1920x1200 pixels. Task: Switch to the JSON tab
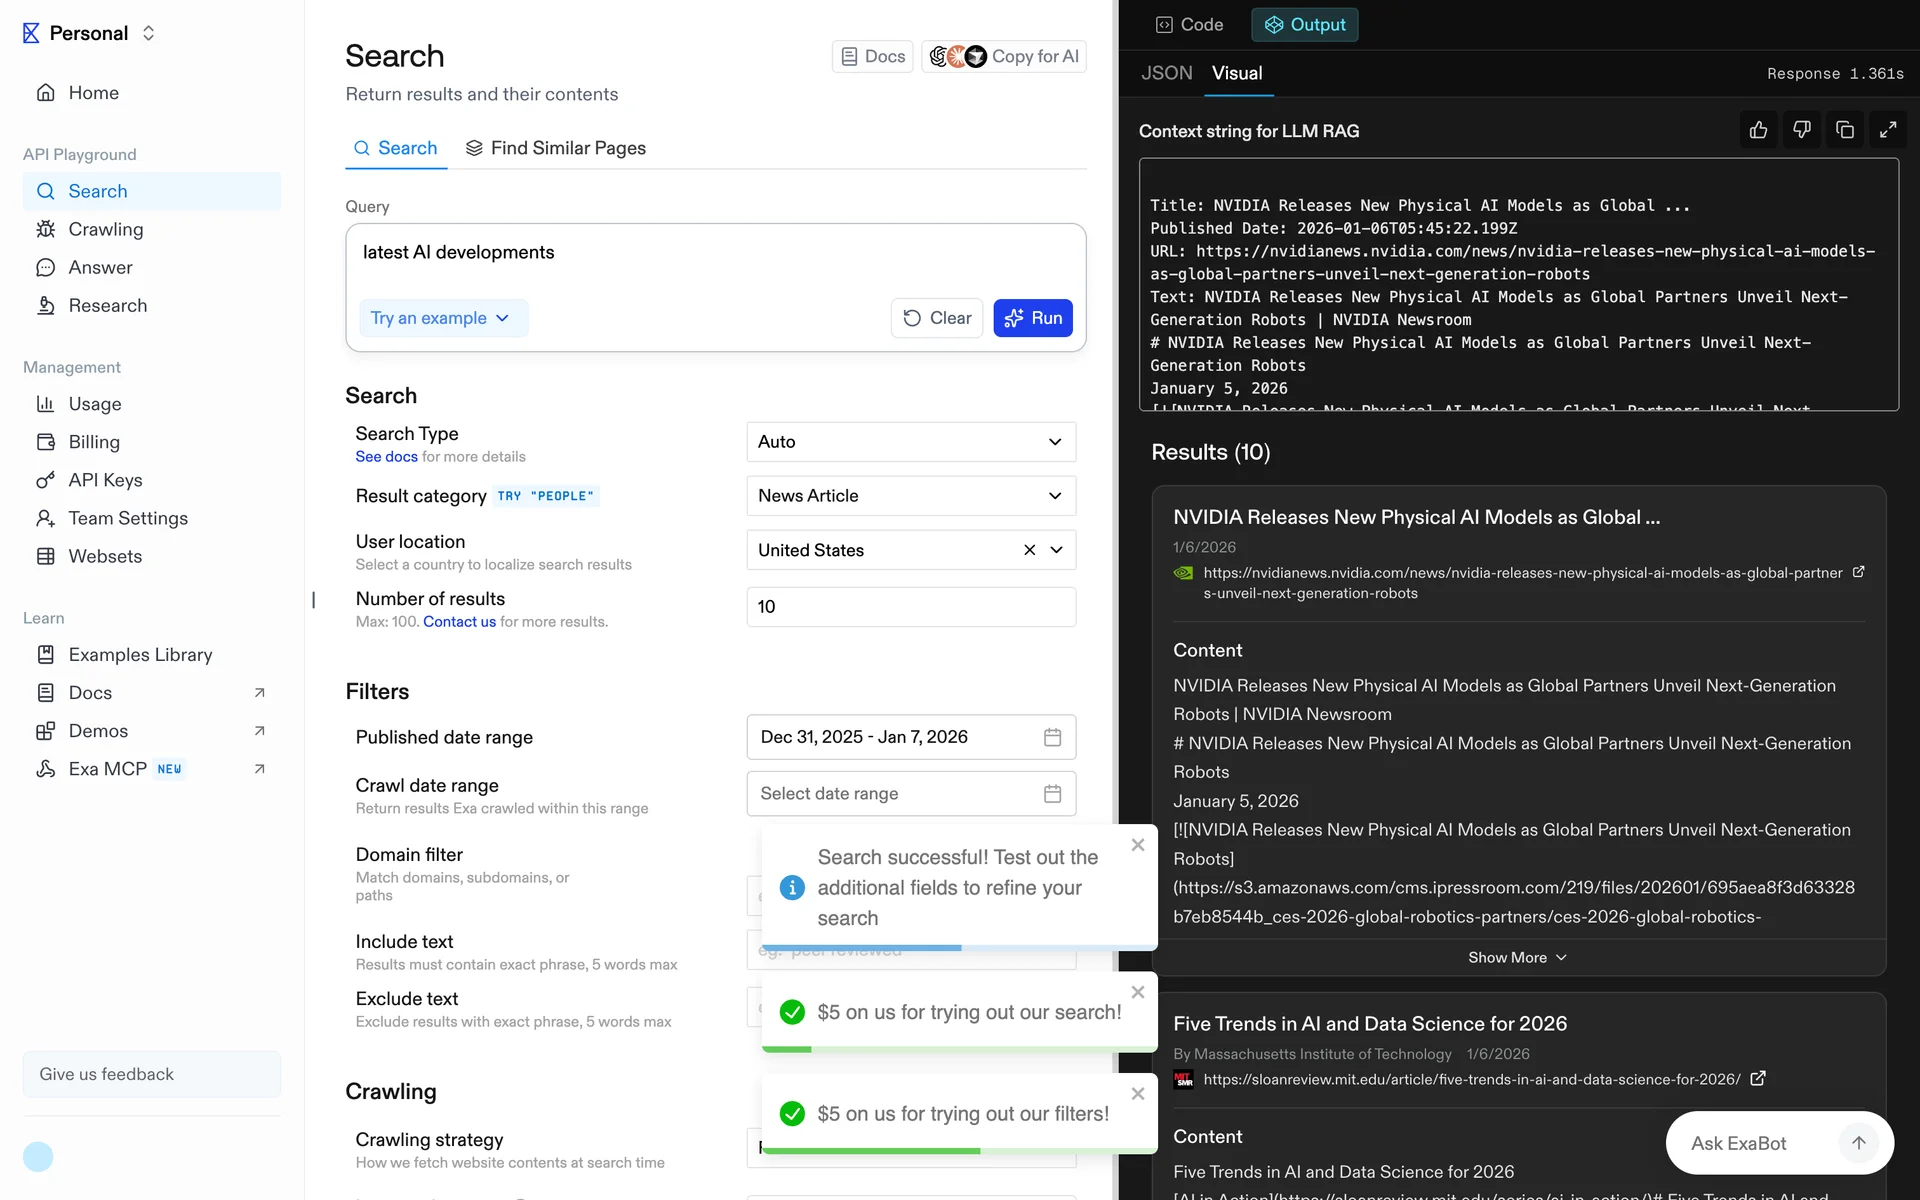point(1166,73)
